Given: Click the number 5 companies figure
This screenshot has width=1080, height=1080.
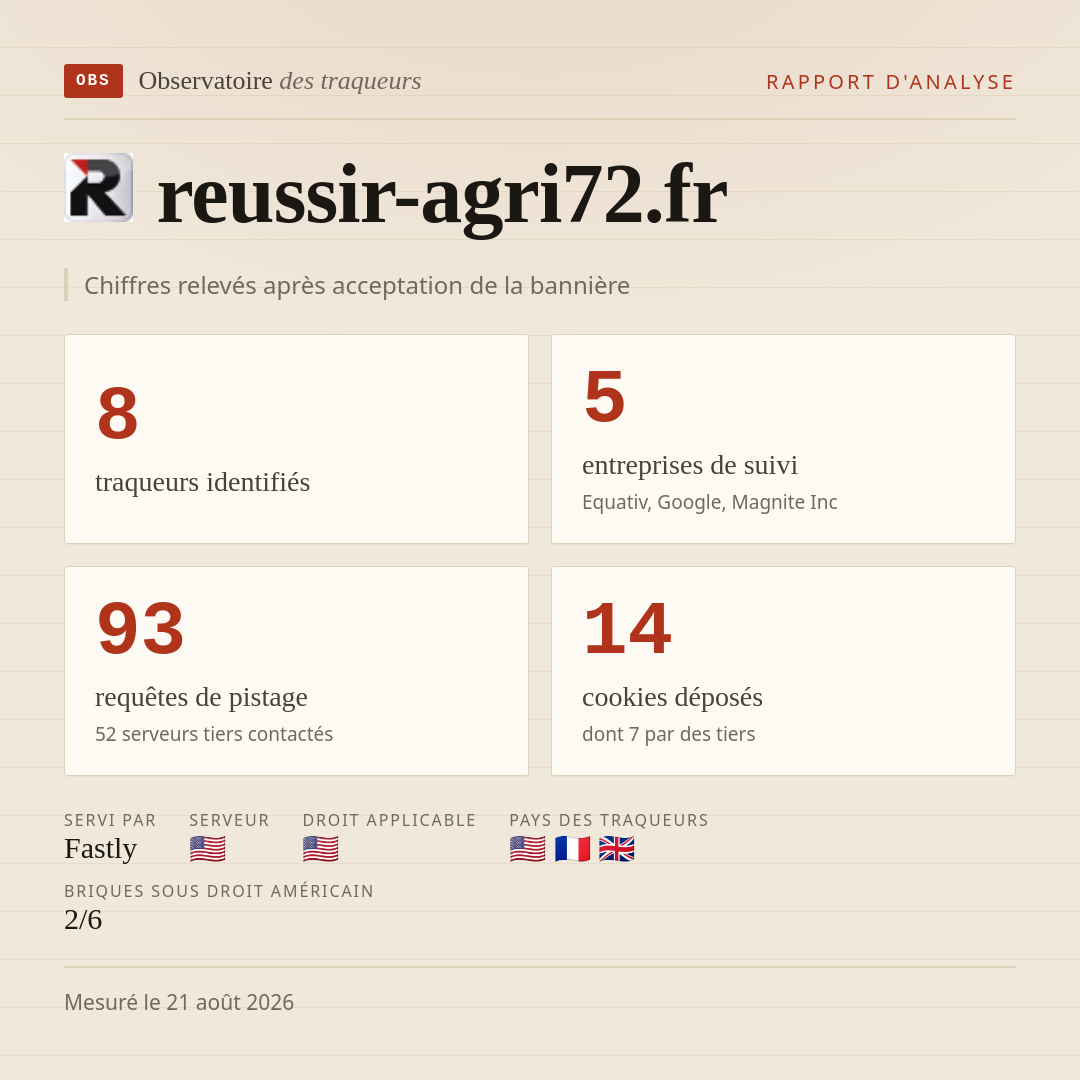Looking at the screenshot, I should (605, 397).
